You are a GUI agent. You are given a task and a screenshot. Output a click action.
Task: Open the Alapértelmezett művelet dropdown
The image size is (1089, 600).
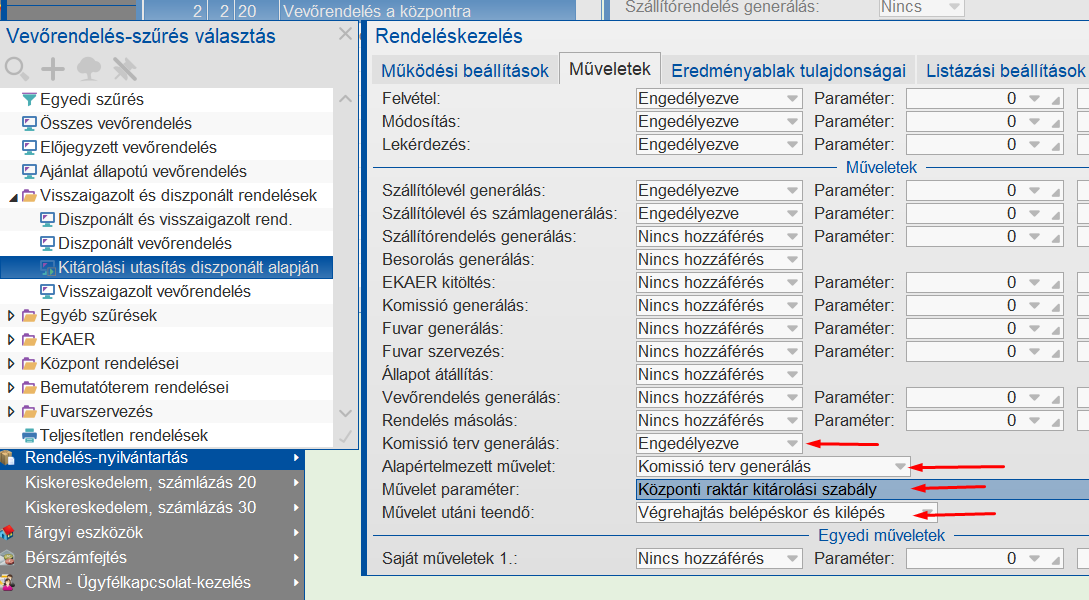(898, 466)
